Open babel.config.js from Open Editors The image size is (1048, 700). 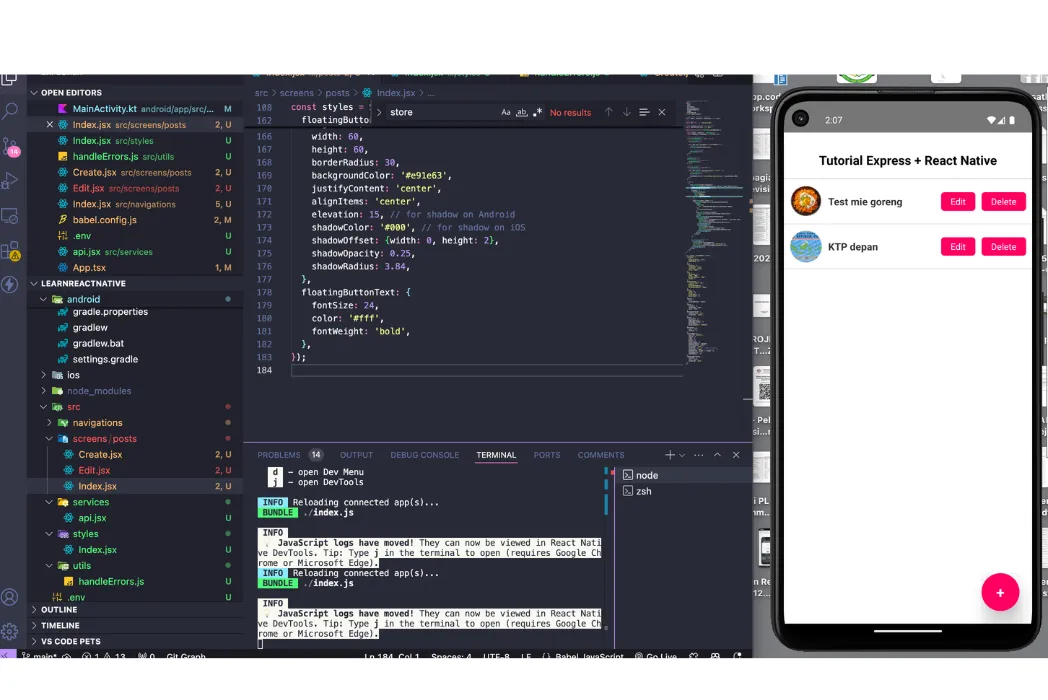click(136, 220)
